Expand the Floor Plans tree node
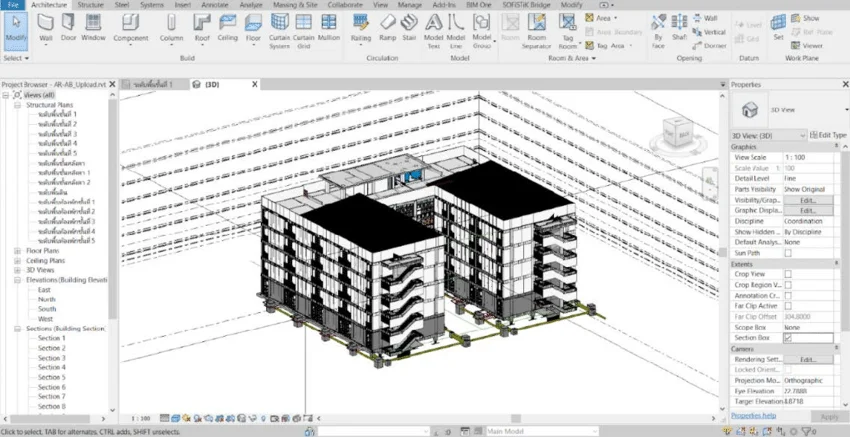 click(x=17, y=251)
